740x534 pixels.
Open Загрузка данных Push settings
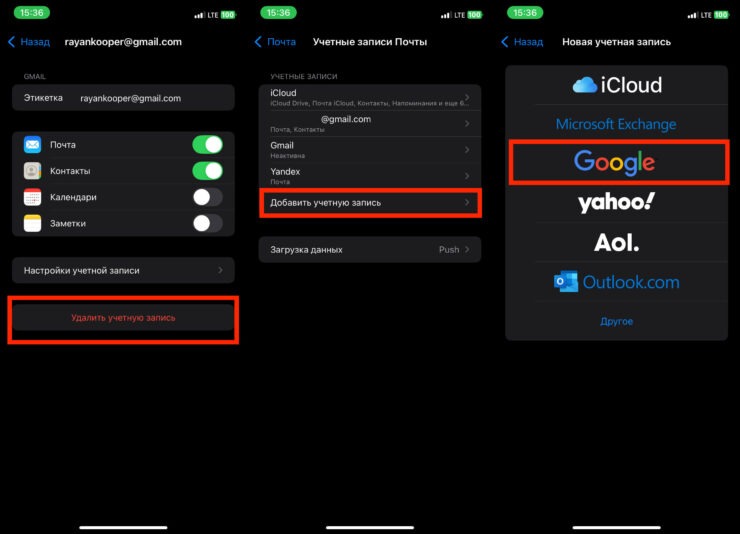tap(370, 250)
